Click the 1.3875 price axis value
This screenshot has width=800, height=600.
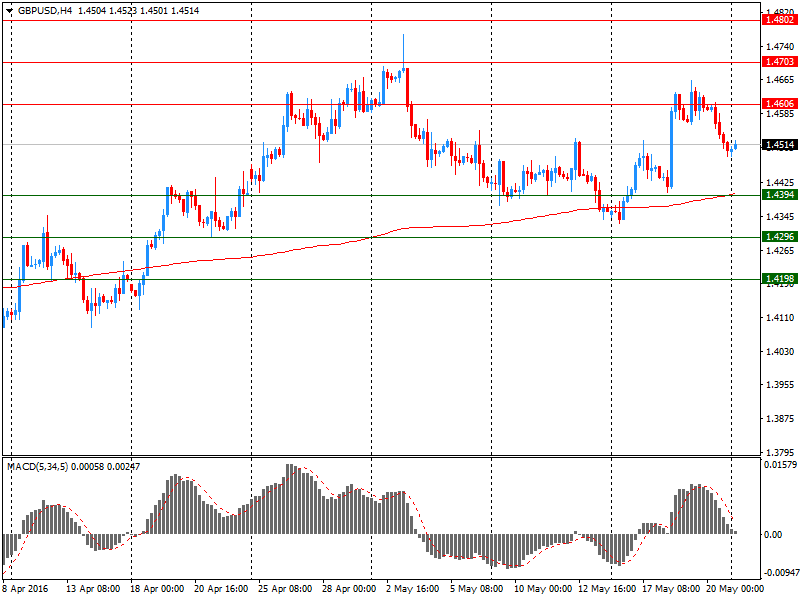(780, 418)
